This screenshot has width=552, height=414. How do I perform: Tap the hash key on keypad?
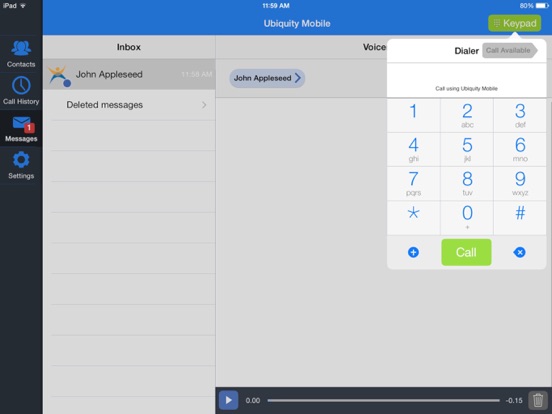click(520, 218)
